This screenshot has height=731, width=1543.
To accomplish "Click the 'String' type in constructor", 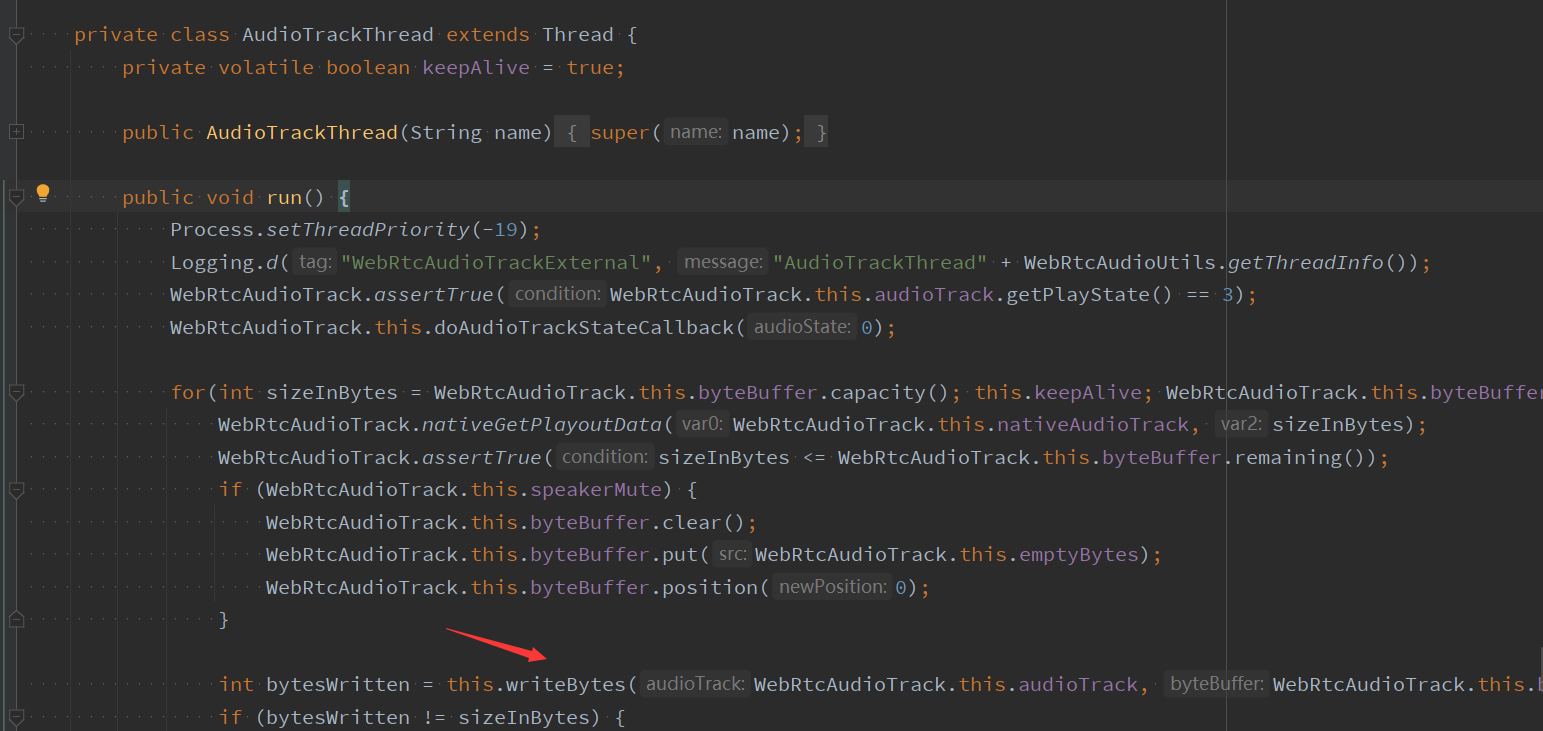I will pyautogui.click(x=446, y=132).
